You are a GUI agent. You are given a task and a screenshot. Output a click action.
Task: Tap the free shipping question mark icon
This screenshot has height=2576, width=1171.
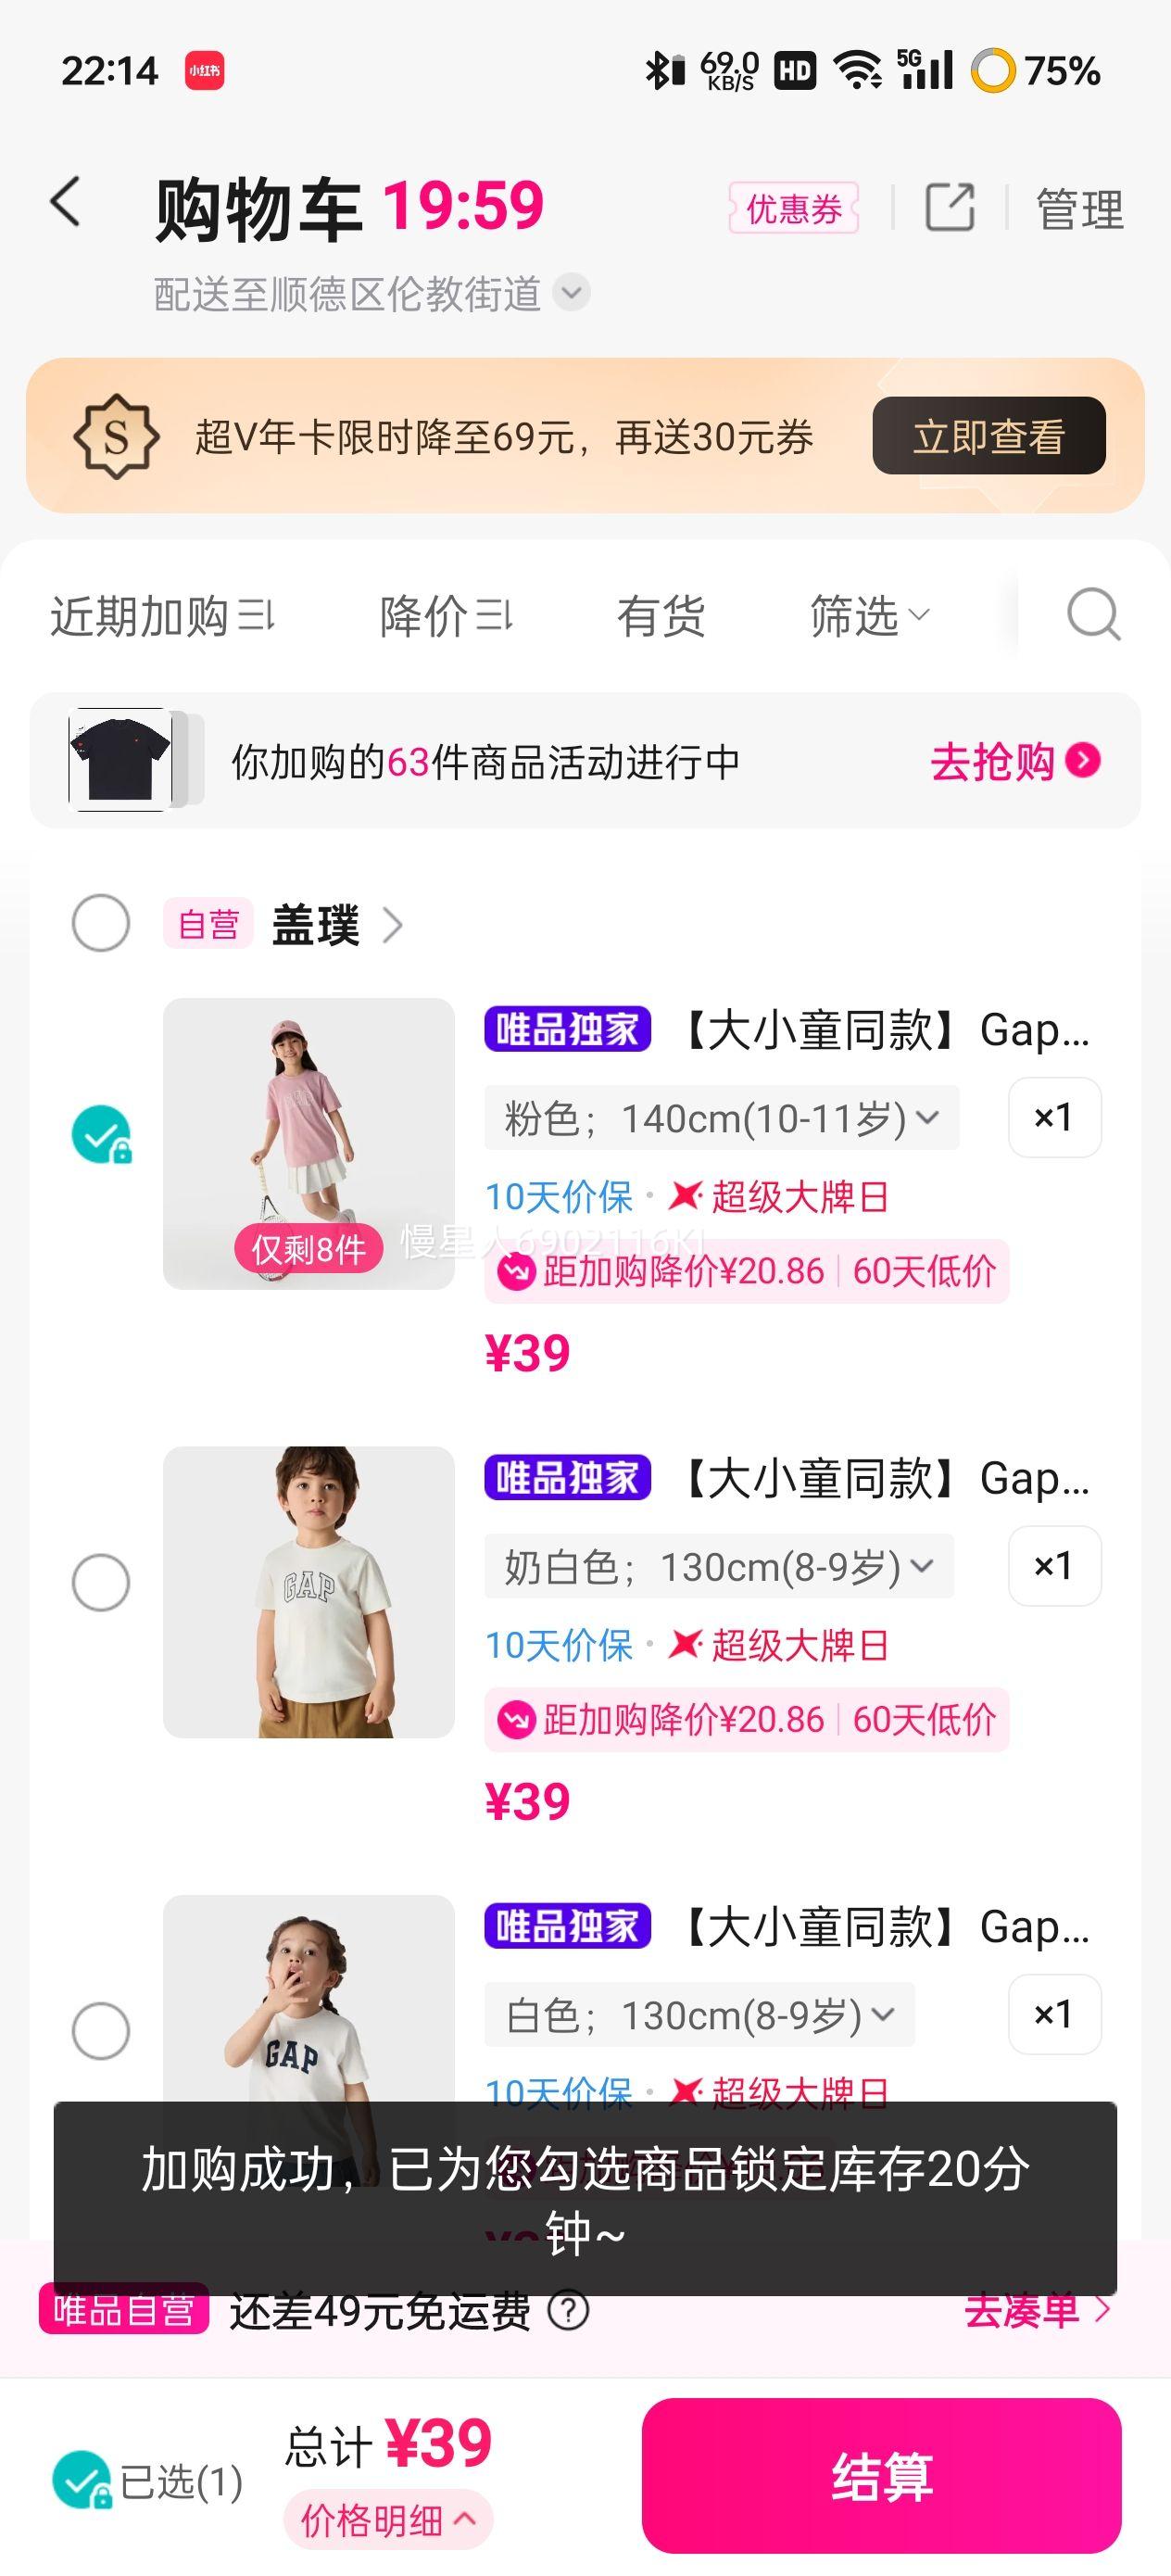click(569, 2310)
